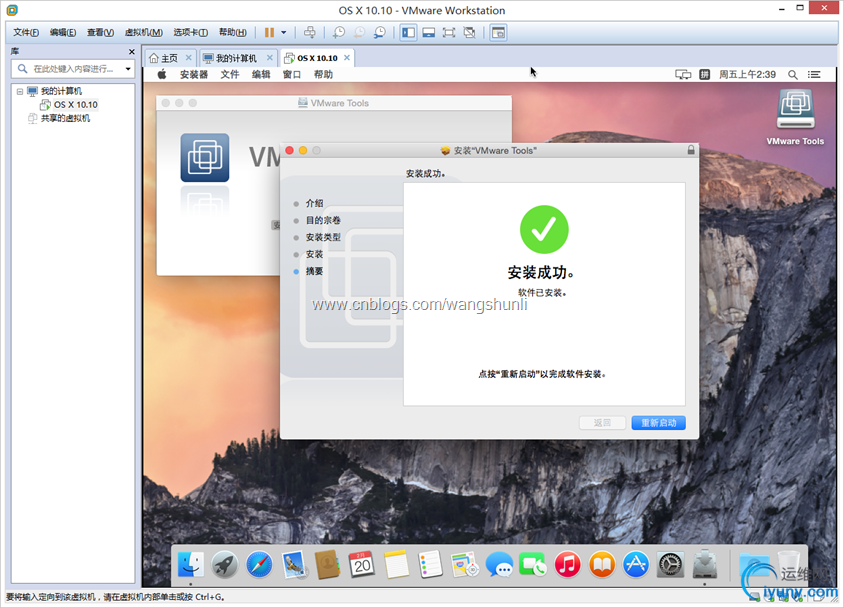Close the OS X 10.10 tab
The image size is (844, 608).
347,58
